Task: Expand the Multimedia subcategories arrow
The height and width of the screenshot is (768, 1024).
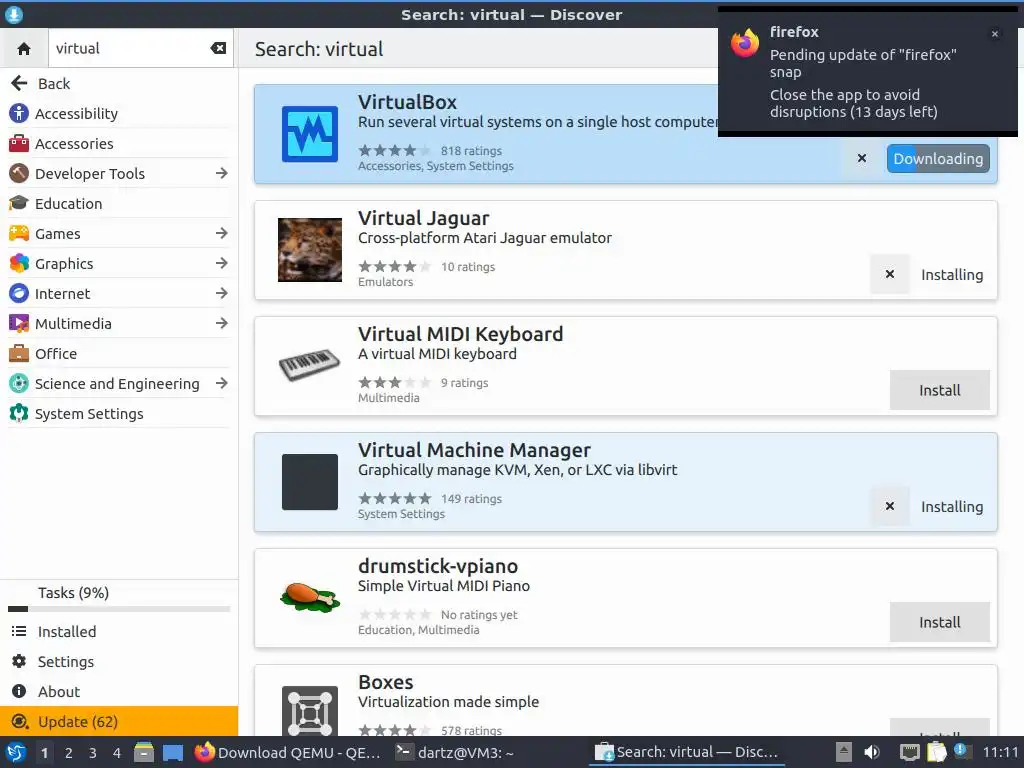Action: pos(221,323)
